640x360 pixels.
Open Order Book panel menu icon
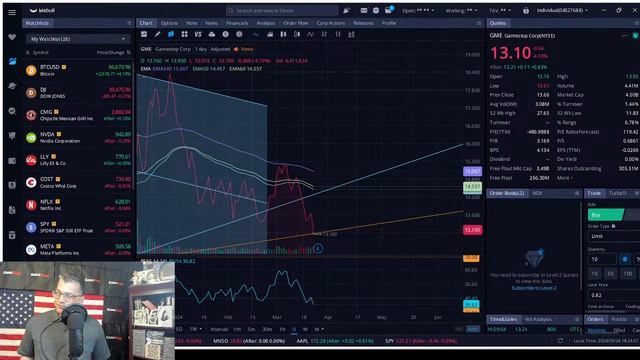(577, 193)
